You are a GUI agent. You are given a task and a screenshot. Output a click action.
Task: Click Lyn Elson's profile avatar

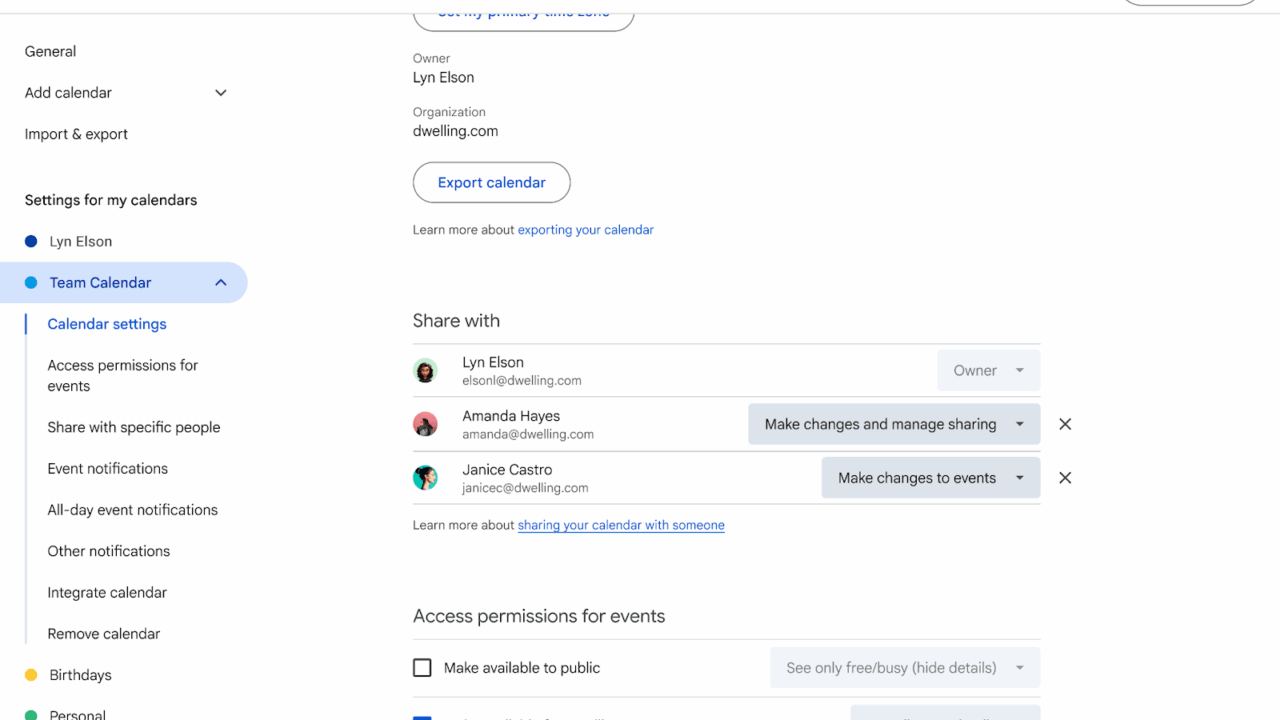[425, 371]
